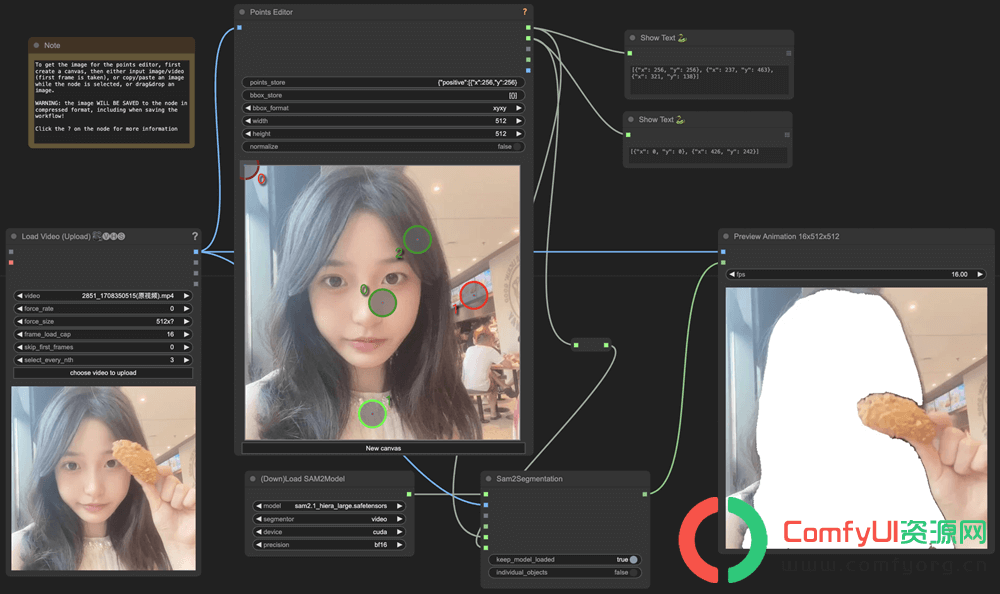Select the red negative point in the canvas
Viewport: 1000px width, 594px height.
coord(473,295)
